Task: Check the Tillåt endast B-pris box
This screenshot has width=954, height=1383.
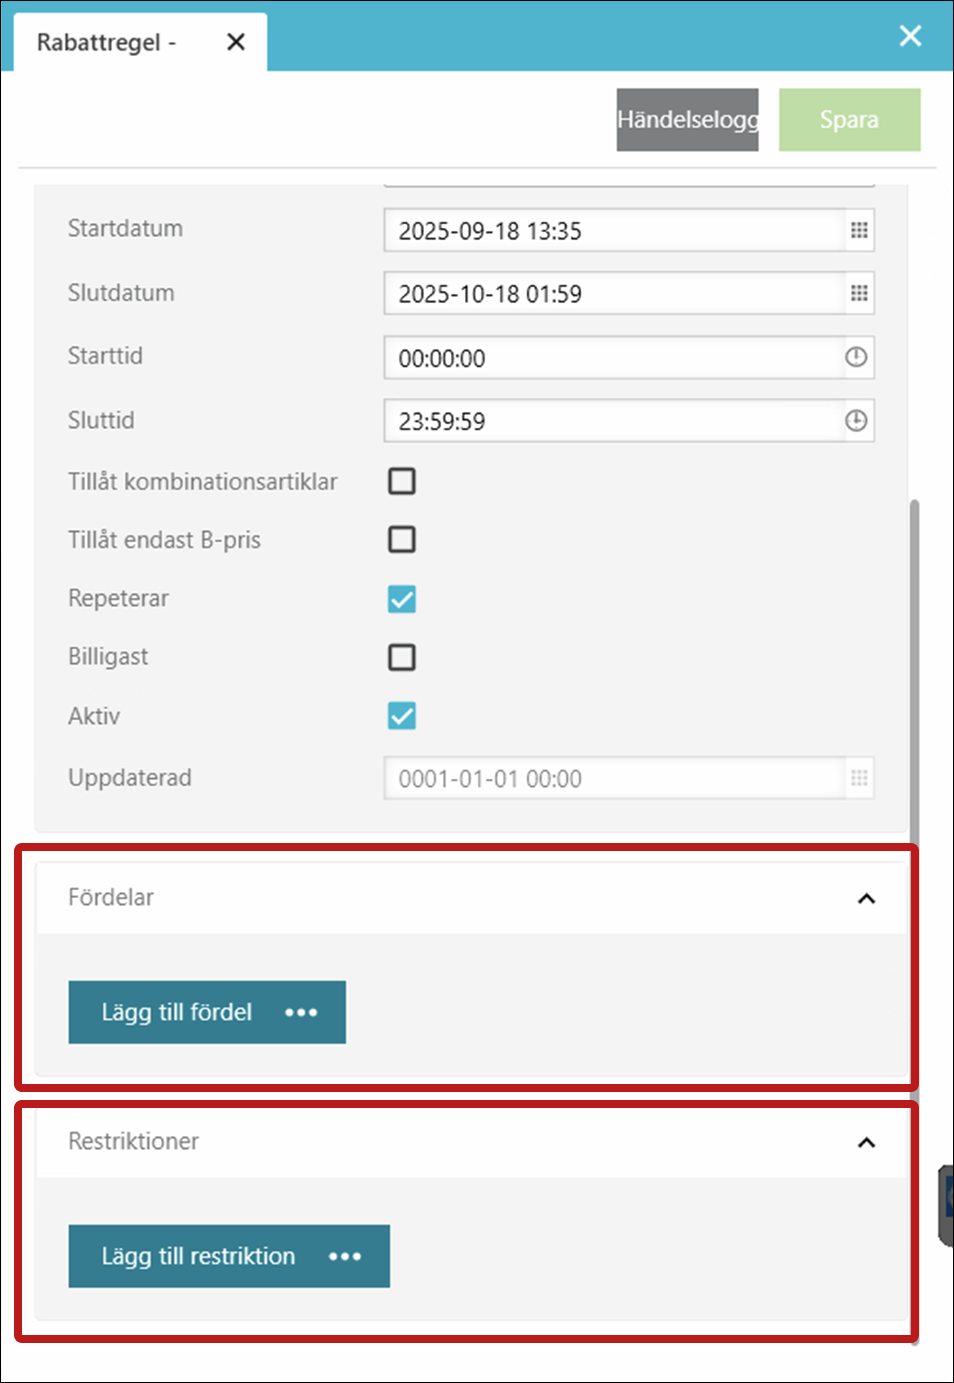Action: coord(402,540)
